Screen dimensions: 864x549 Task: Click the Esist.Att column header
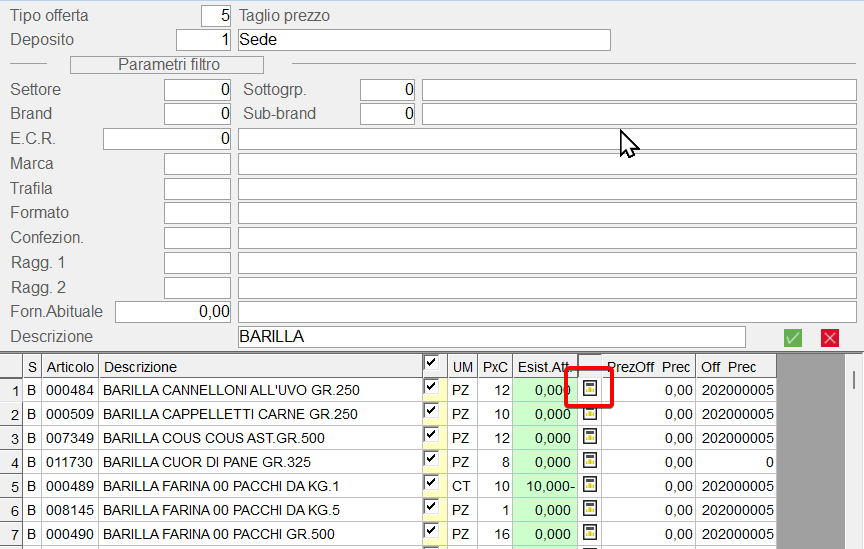[545, 367]
